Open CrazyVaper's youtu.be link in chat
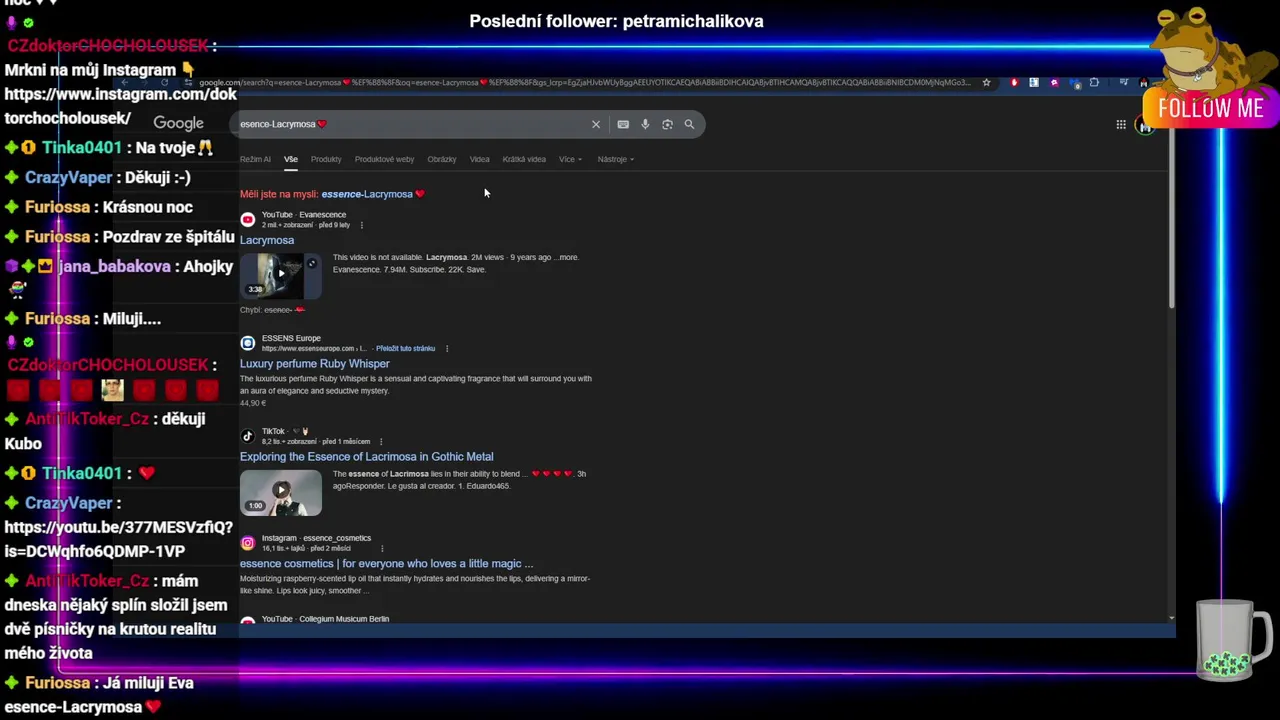1280x720 pixels. tap(119, 539)
